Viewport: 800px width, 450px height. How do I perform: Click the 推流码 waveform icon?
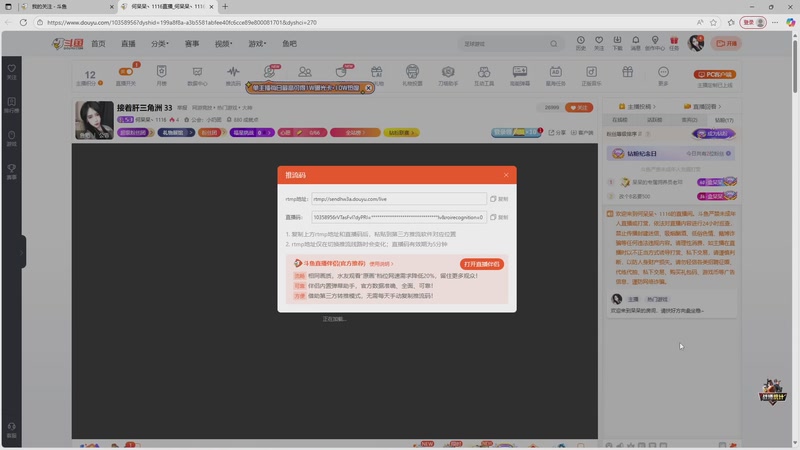tap(233, 76)
